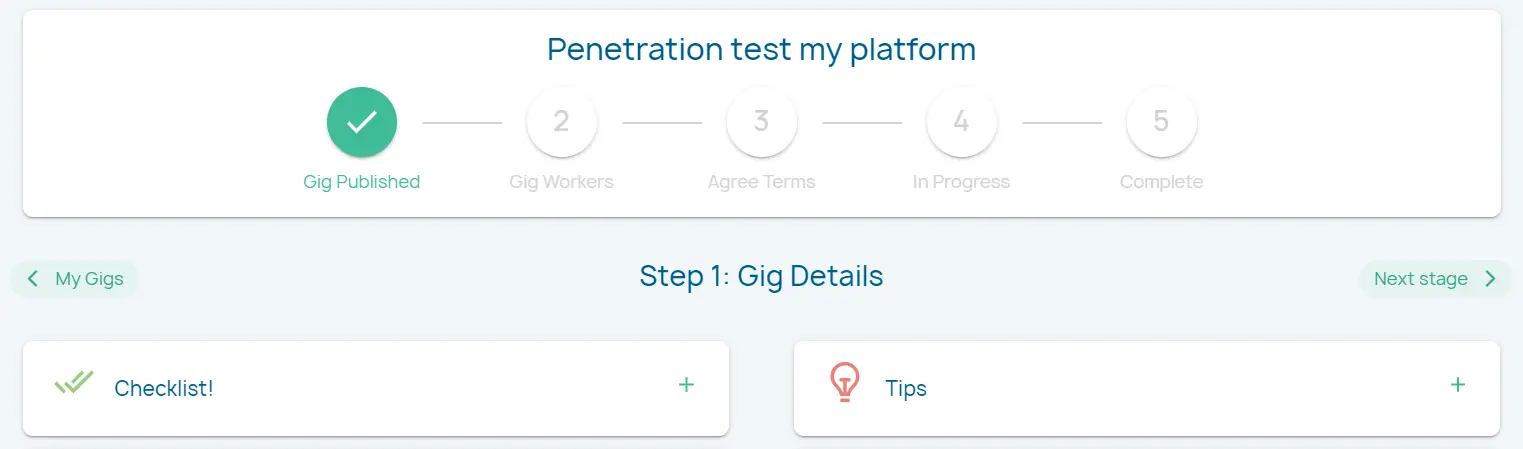Proceed to Next stage
Viewport: 1523px width, 449px height.
[1420, 279]
